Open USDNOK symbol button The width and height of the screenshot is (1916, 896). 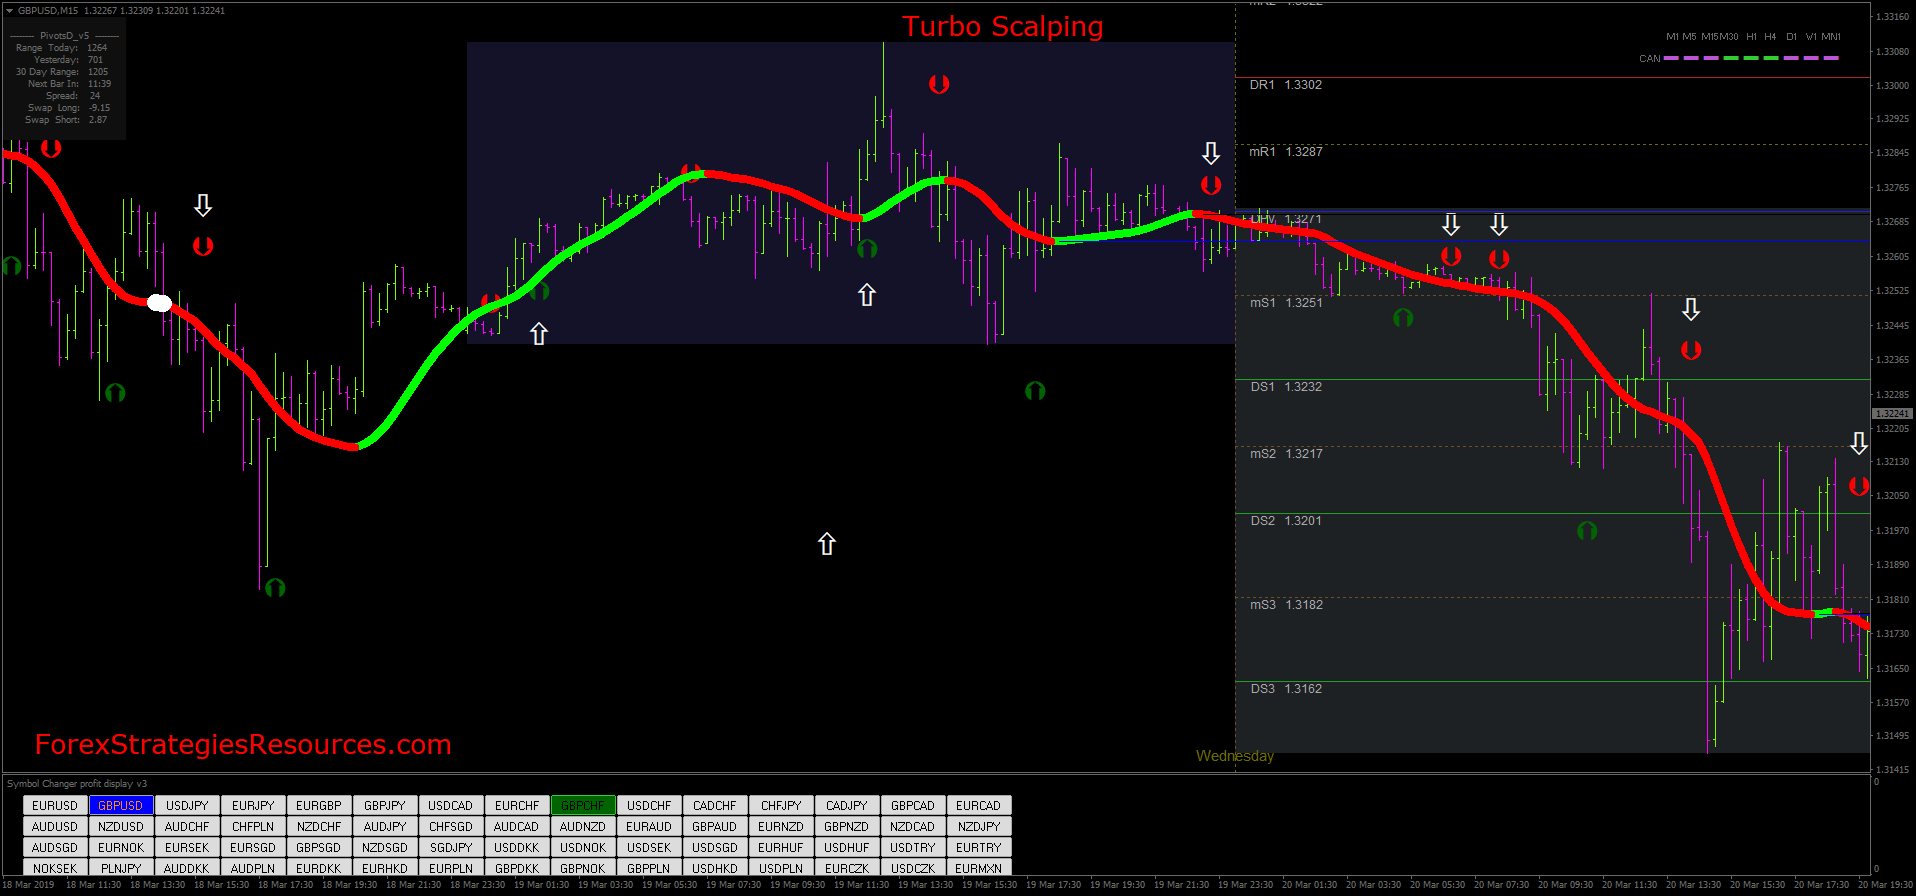tap(583, 848)
